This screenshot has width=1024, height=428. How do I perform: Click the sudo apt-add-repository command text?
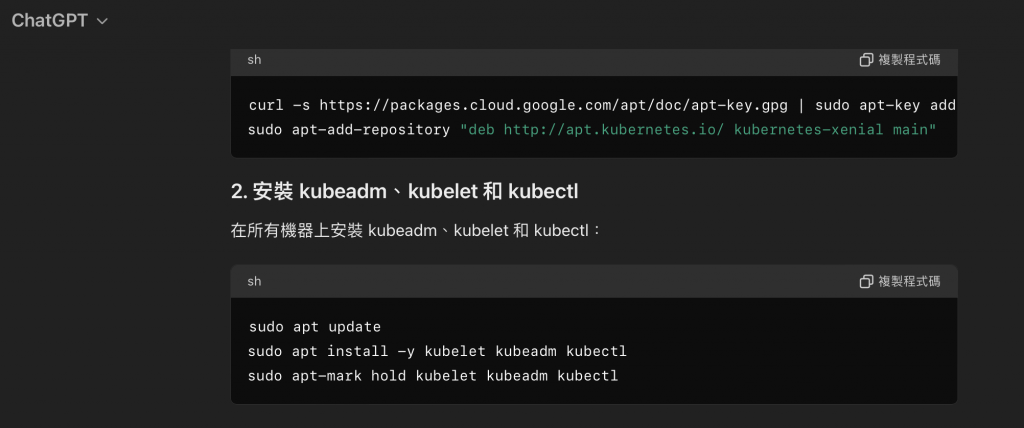(x=349, y=130)
